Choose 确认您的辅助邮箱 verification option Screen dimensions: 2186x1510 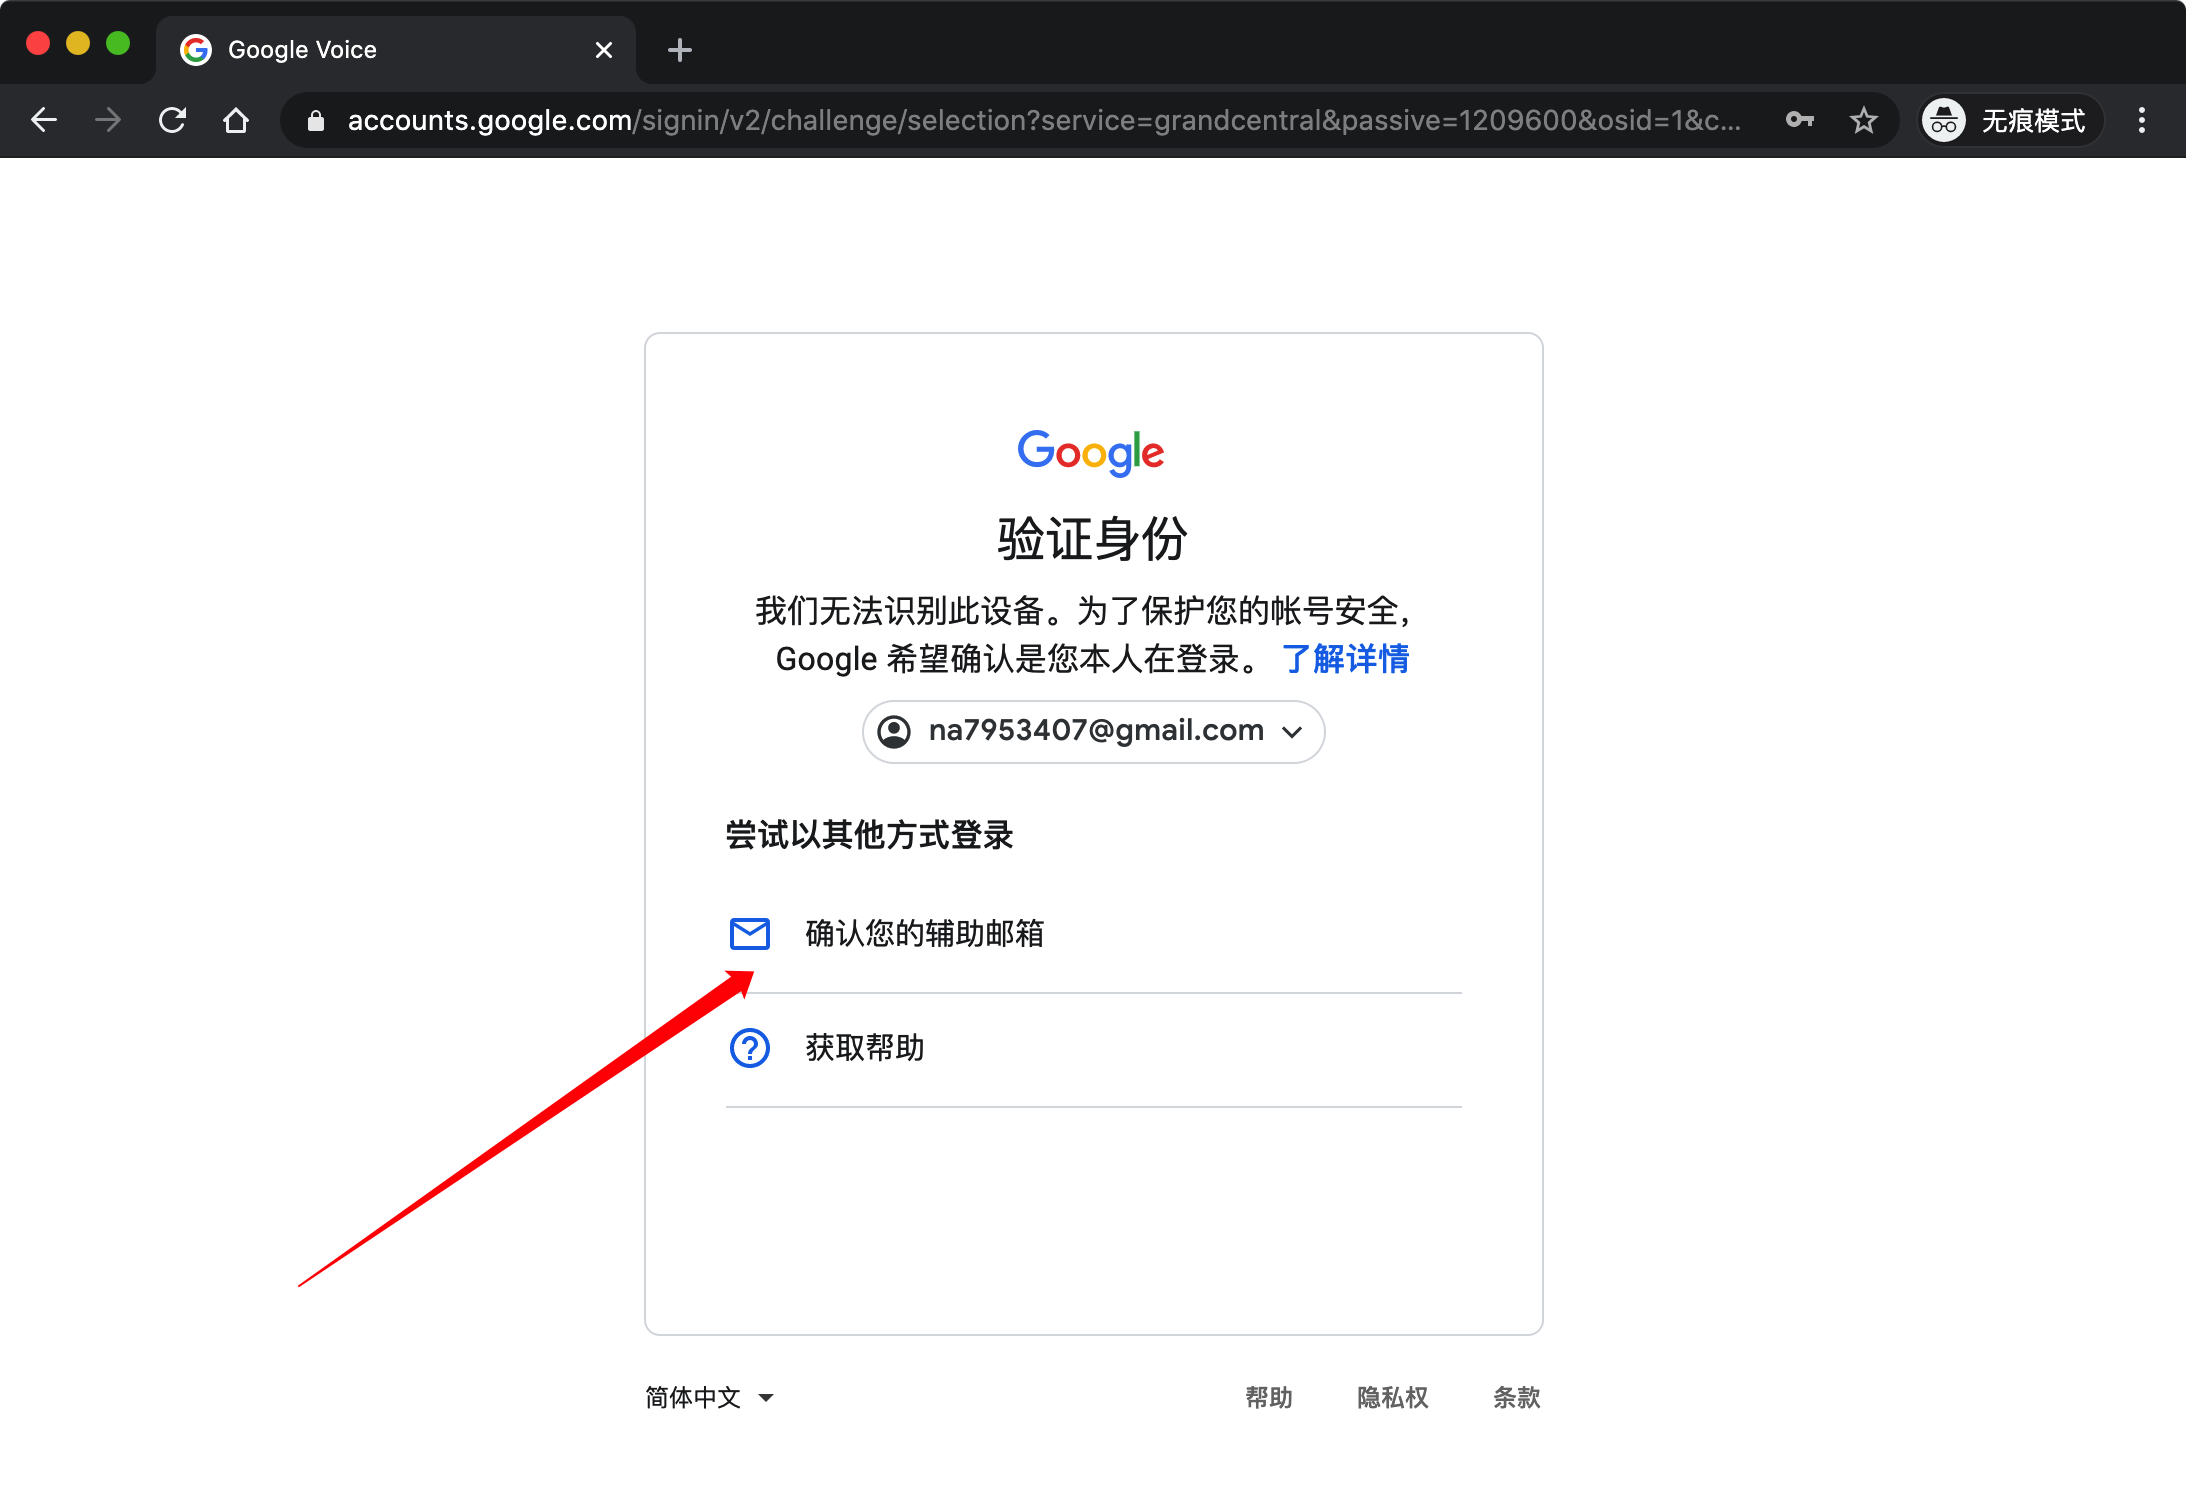(x=924, y=933)
